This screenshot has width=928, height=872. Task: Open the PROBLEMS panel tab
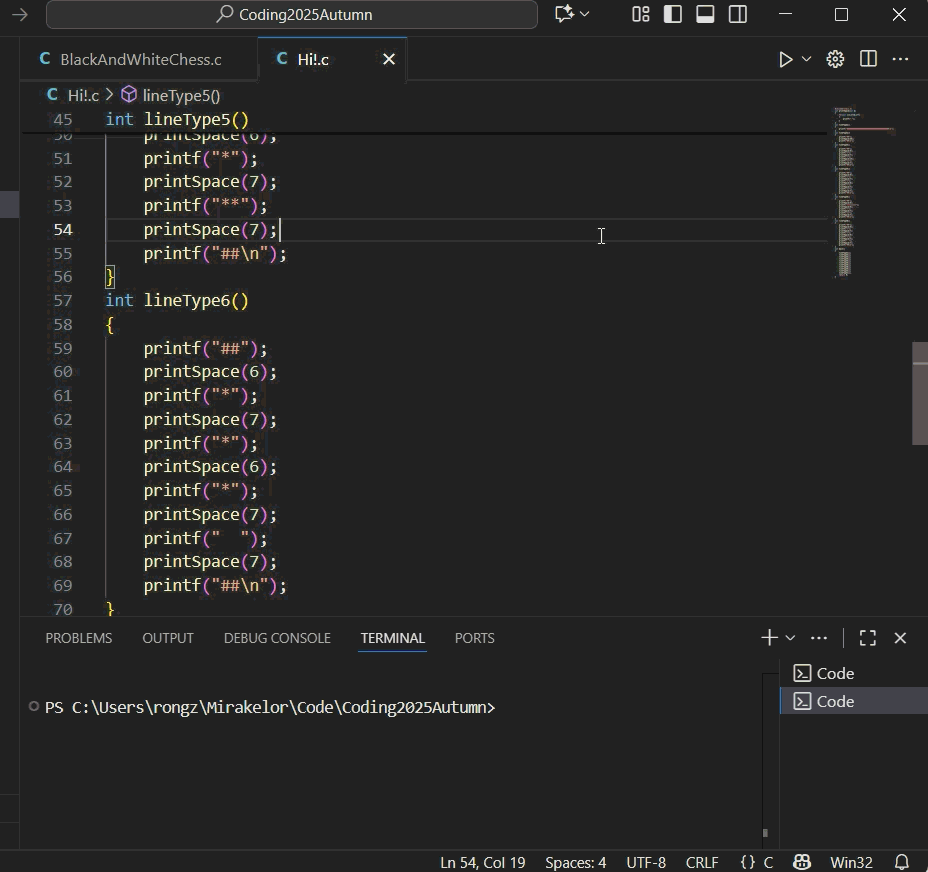click(x=78, y=638)
